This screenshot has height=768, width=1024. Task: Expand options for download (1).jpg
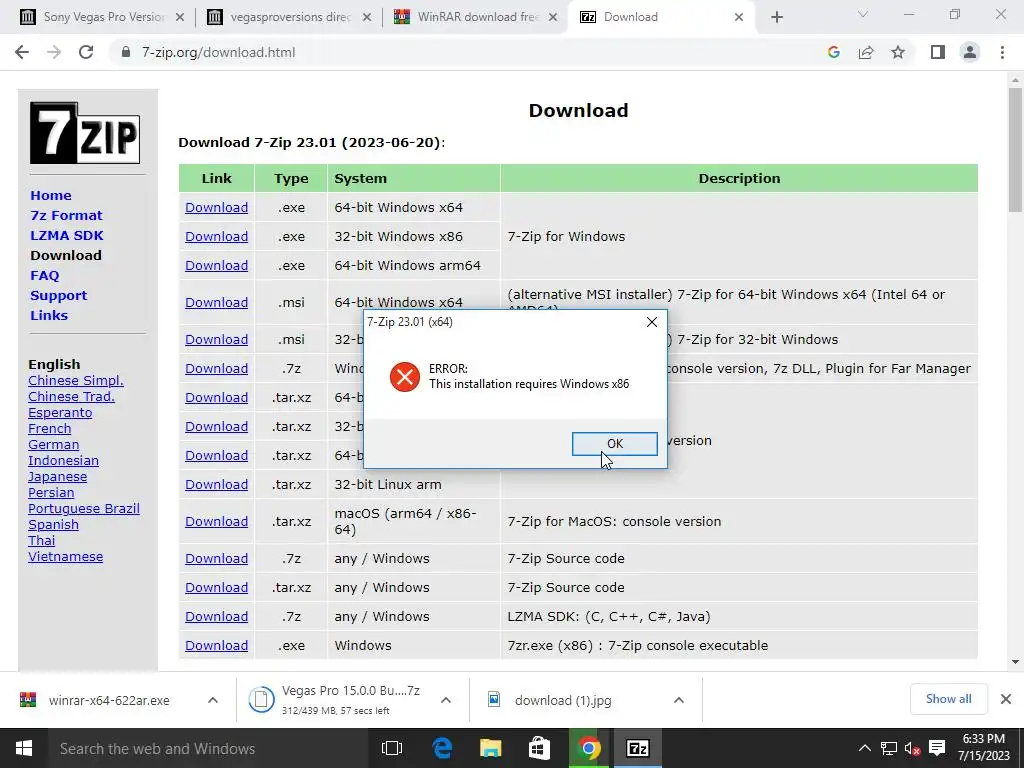(x=679, y=700)
